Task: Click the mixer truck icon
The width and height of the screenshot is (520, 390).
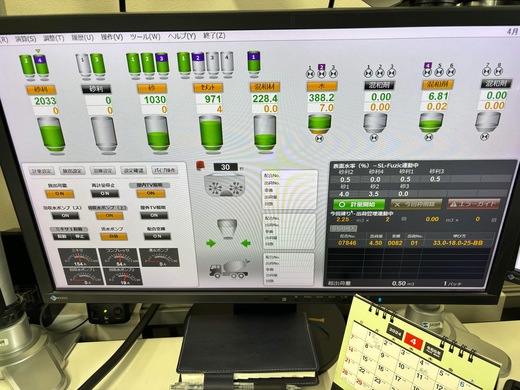Action: 229,269
